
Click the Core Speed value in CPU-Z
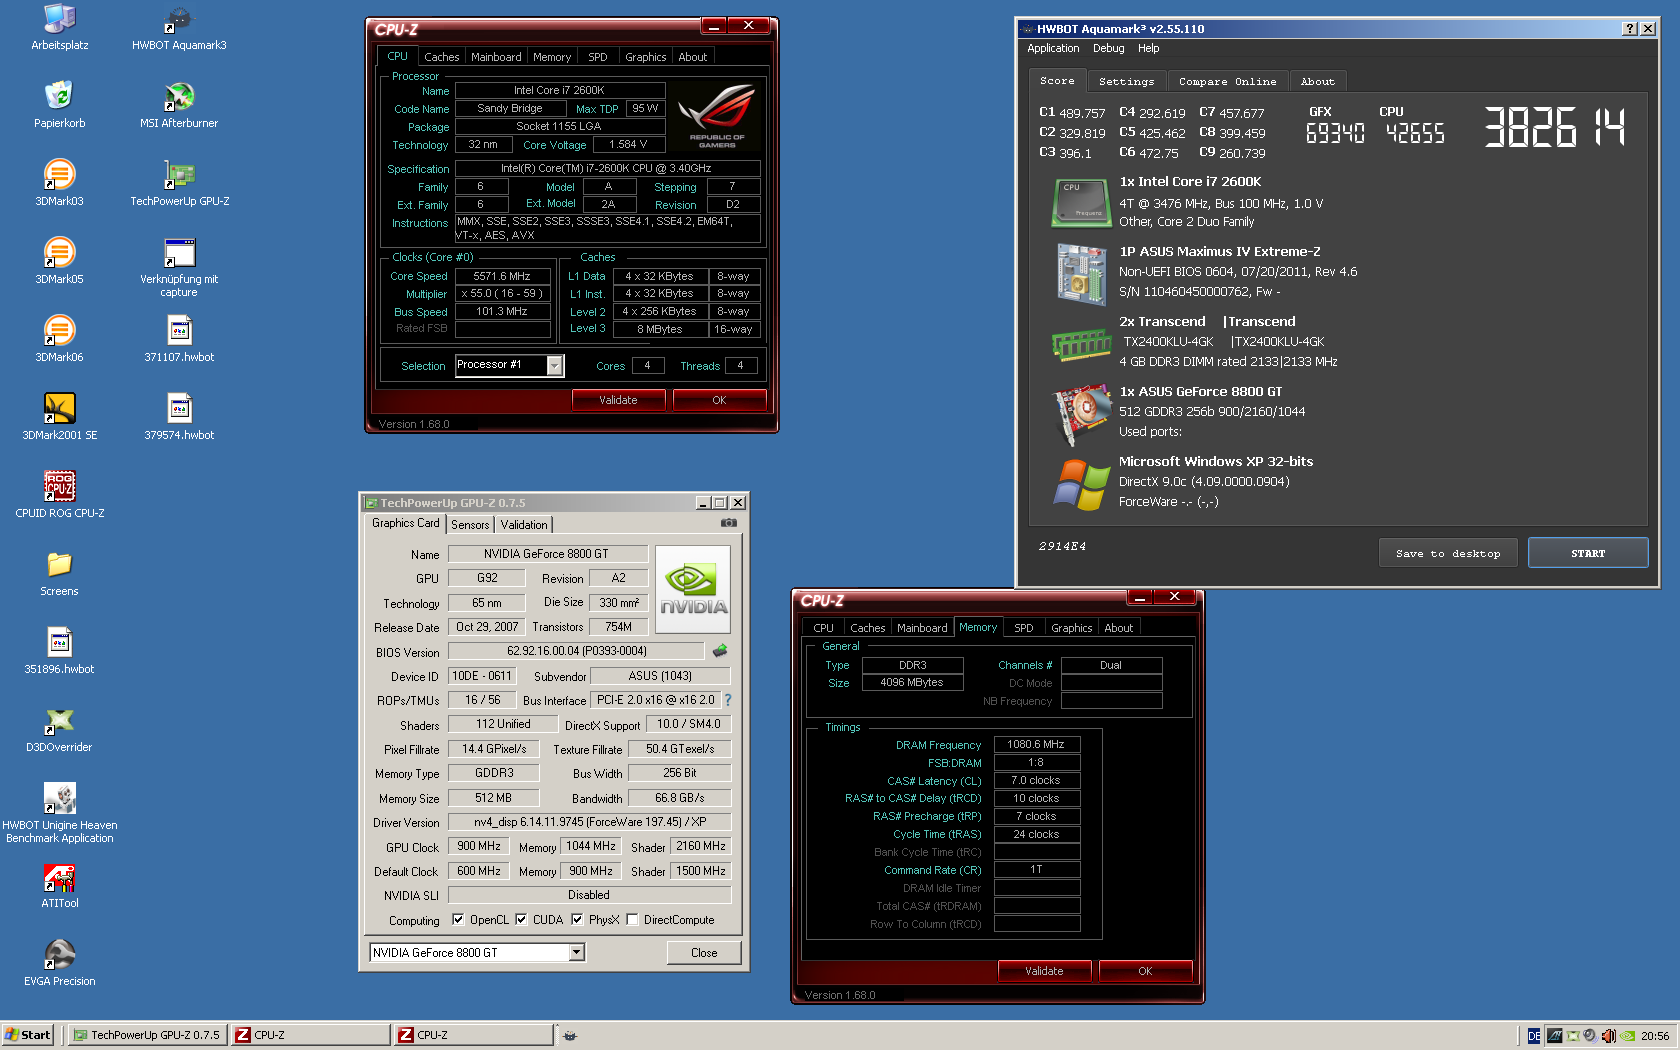click(x=502, y=276)
